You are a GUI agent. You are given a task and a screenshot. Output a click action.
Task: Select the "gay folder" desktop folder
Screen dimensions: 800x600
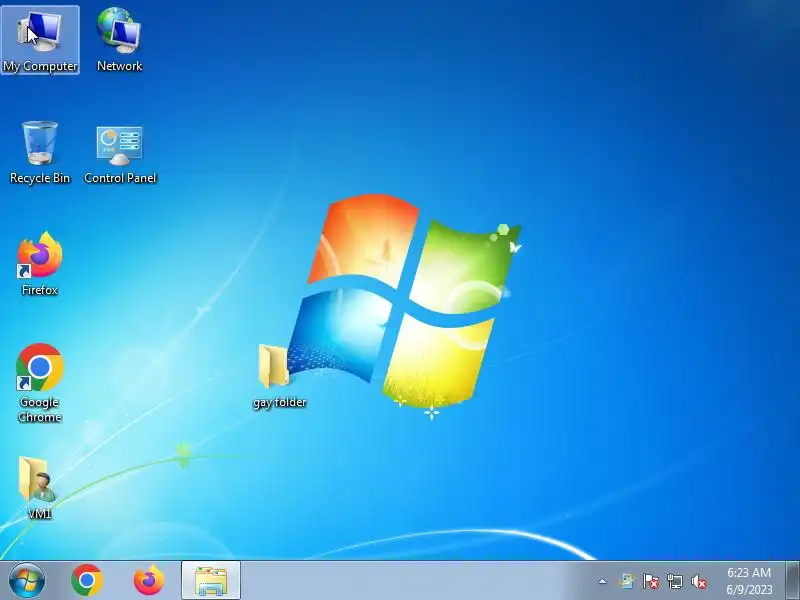(279, 377)
